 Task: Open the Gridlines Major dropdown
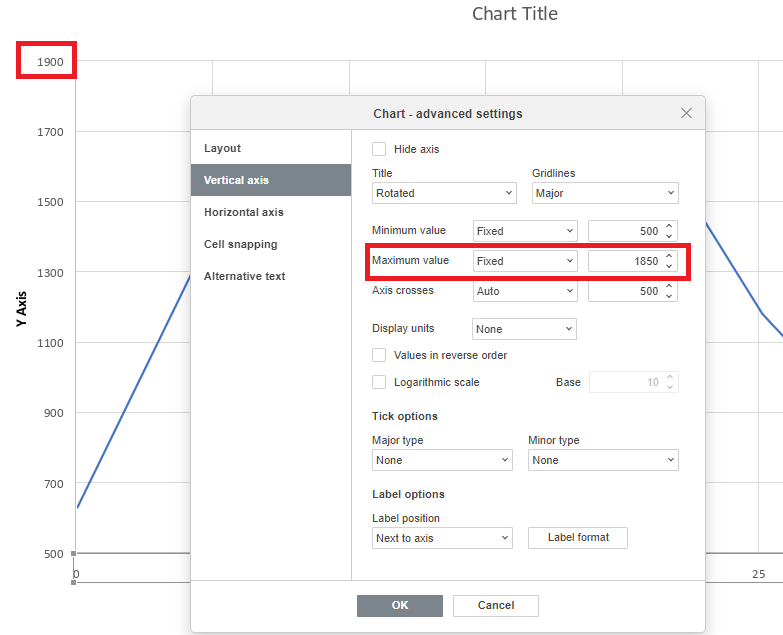click(605, 193)
